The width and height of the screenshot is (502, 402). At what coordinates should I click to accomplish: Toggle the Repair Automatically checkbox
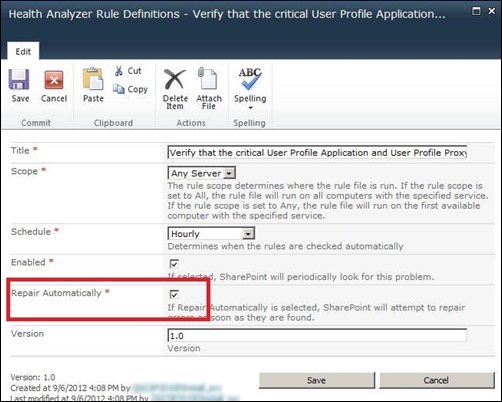click(174, 294)
